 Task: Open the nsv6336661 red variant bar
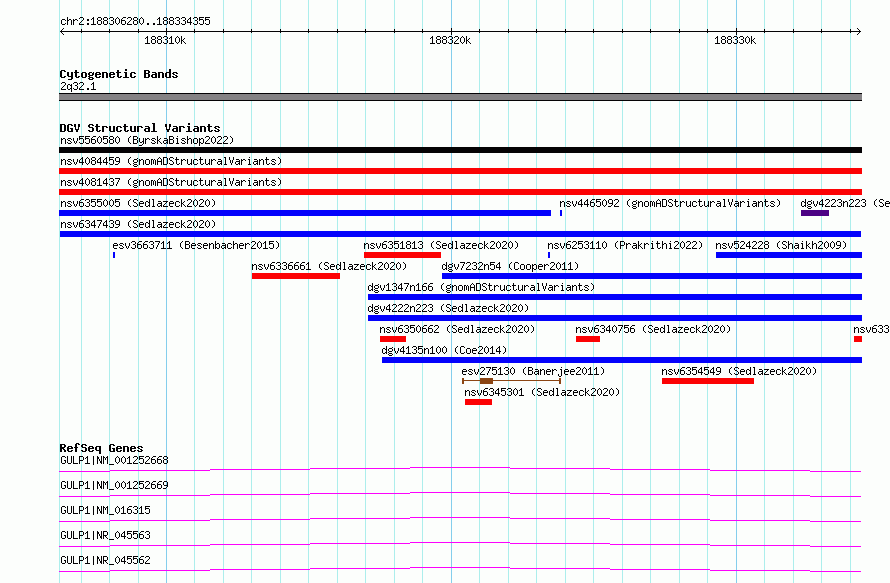coord(296,276)
